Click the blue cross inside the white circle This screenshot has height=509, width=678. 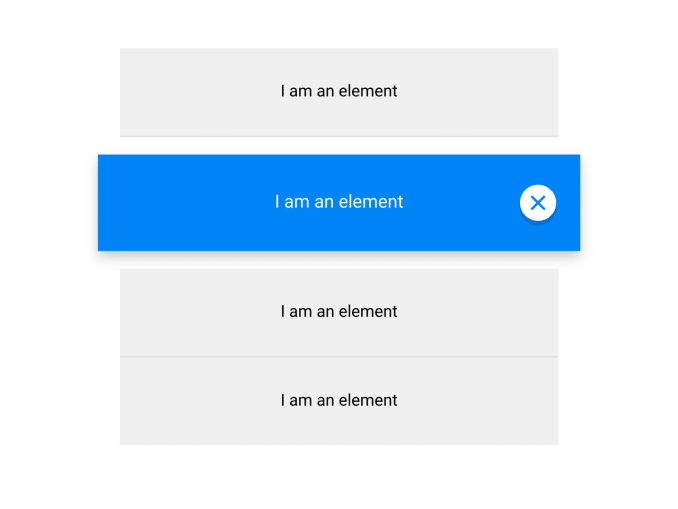[x=538, y=203]
